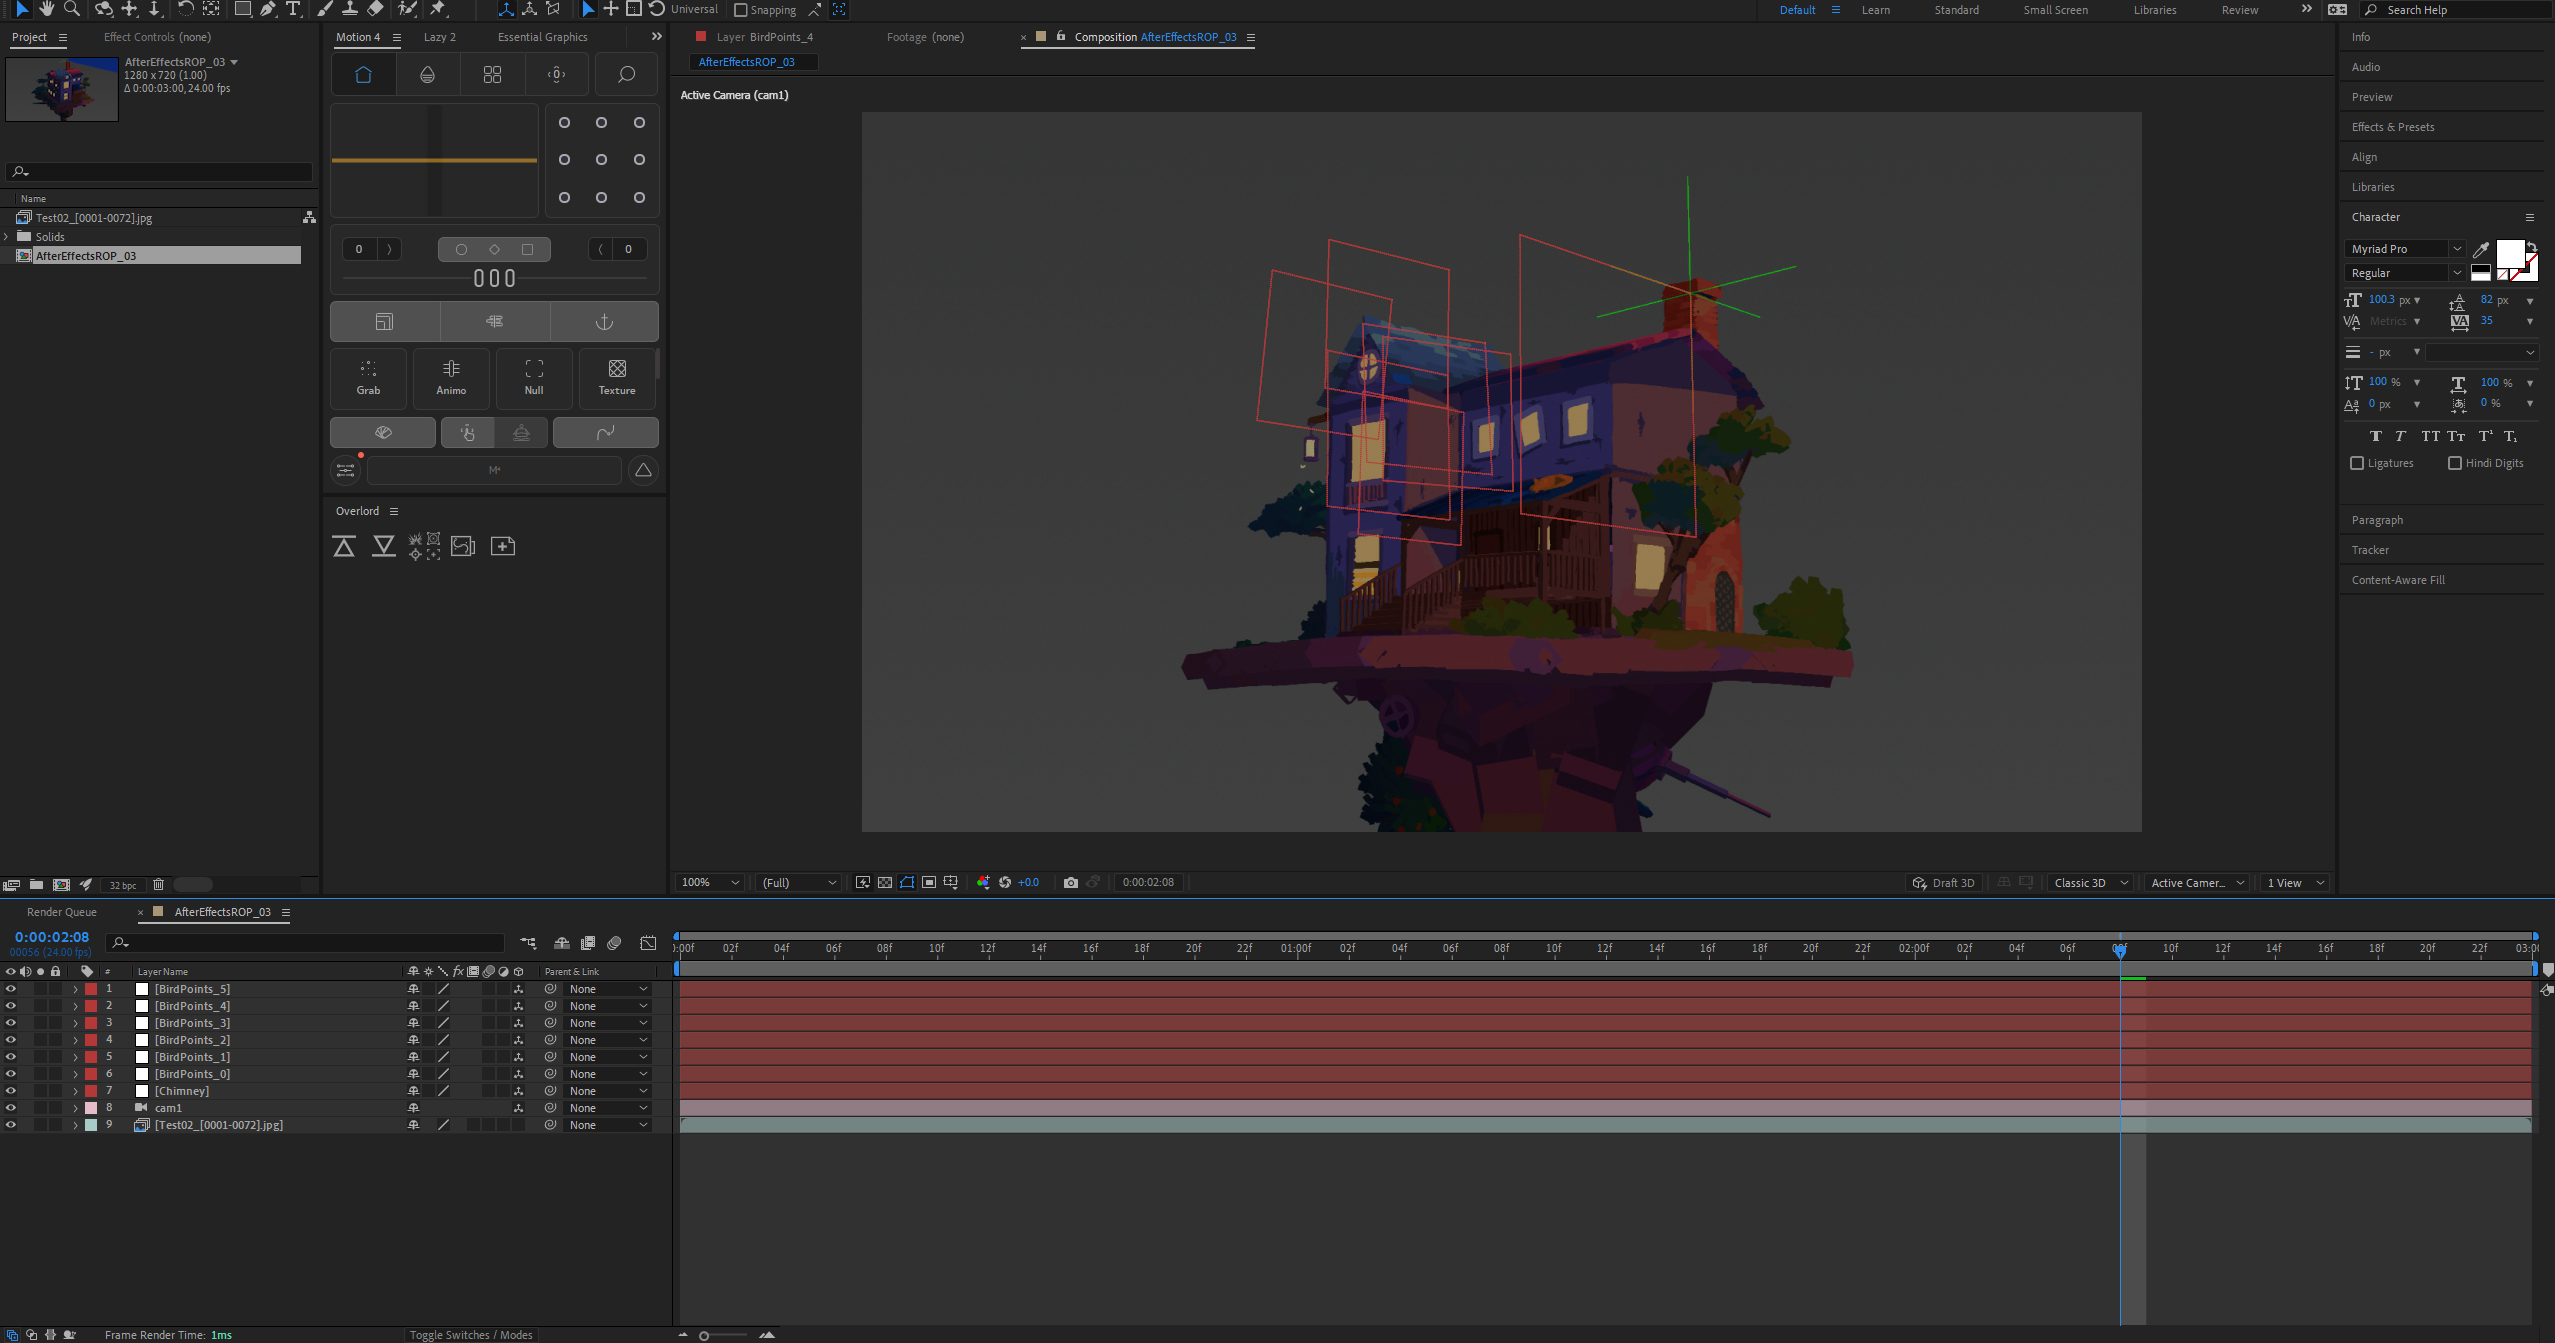Click Overlord pull from Illustrator icon
Screen dimensions: 2555x1343
coord(384,546)
